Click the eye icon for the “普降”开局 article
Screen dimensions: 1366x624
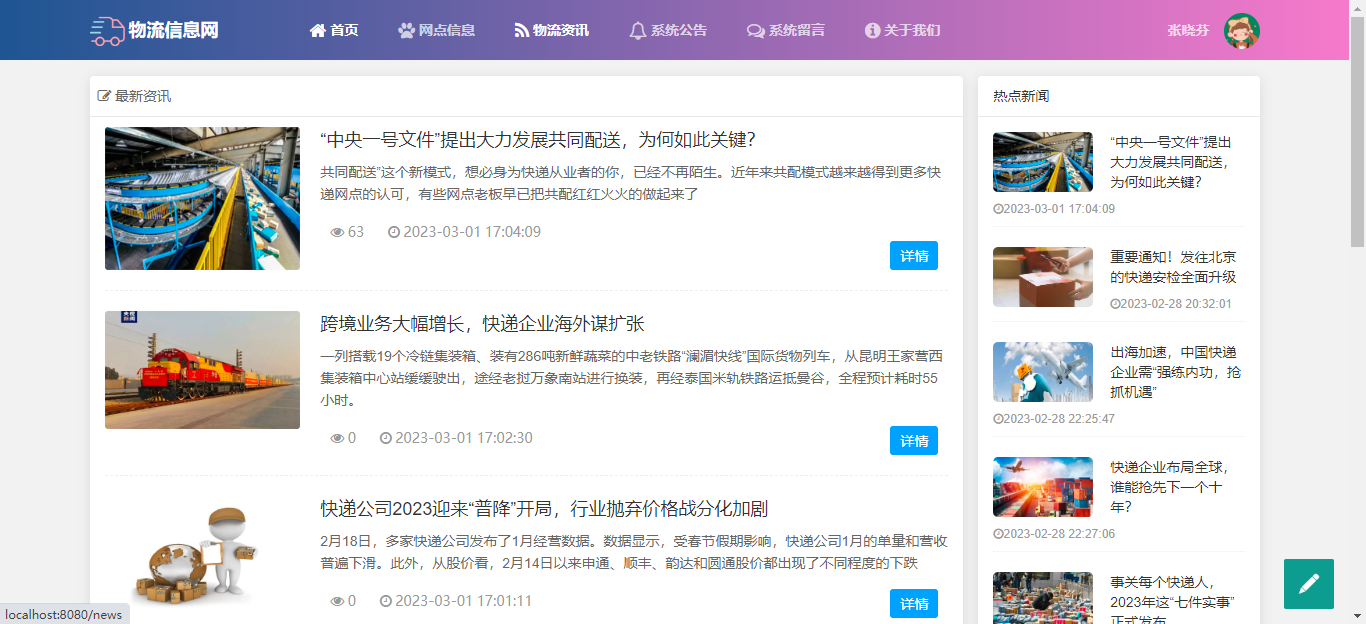(337, 601)
